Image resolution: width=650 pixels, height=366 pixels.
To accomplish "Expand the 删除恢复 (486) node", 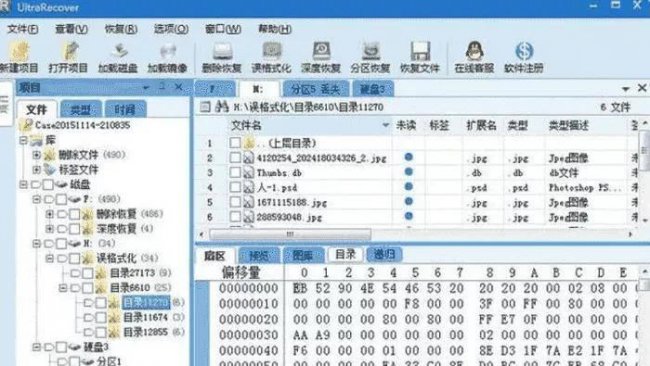I will 50,214.
